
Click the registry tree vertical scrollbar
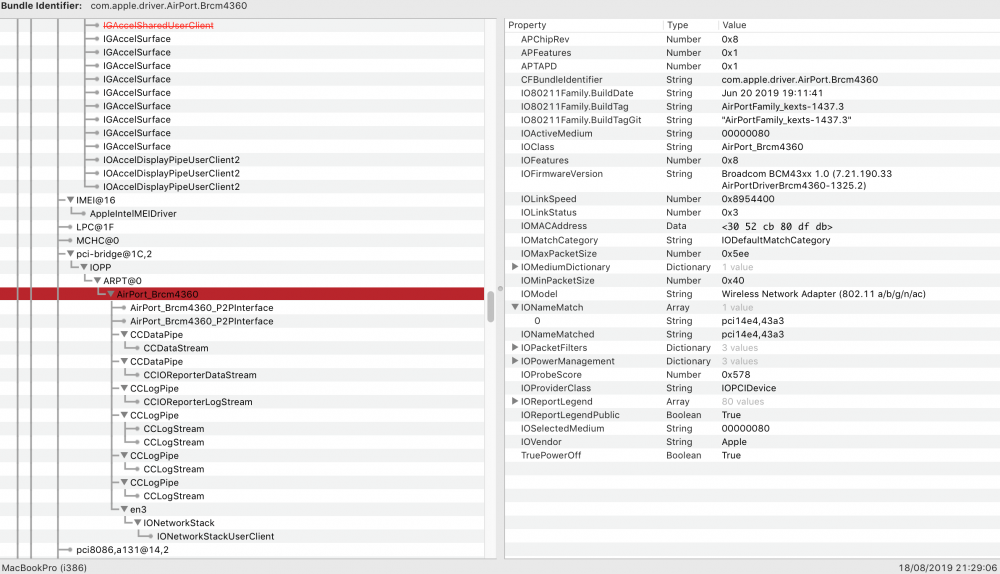490,306
